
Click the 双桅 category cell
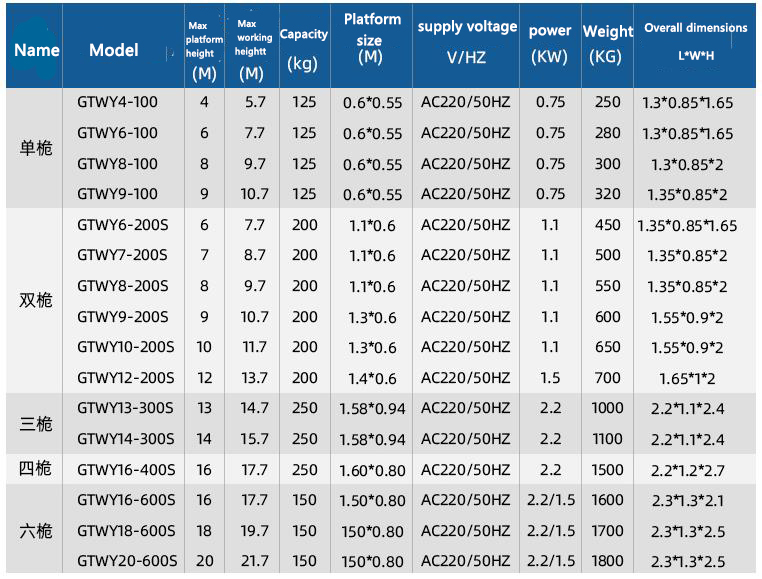(36, 300)
